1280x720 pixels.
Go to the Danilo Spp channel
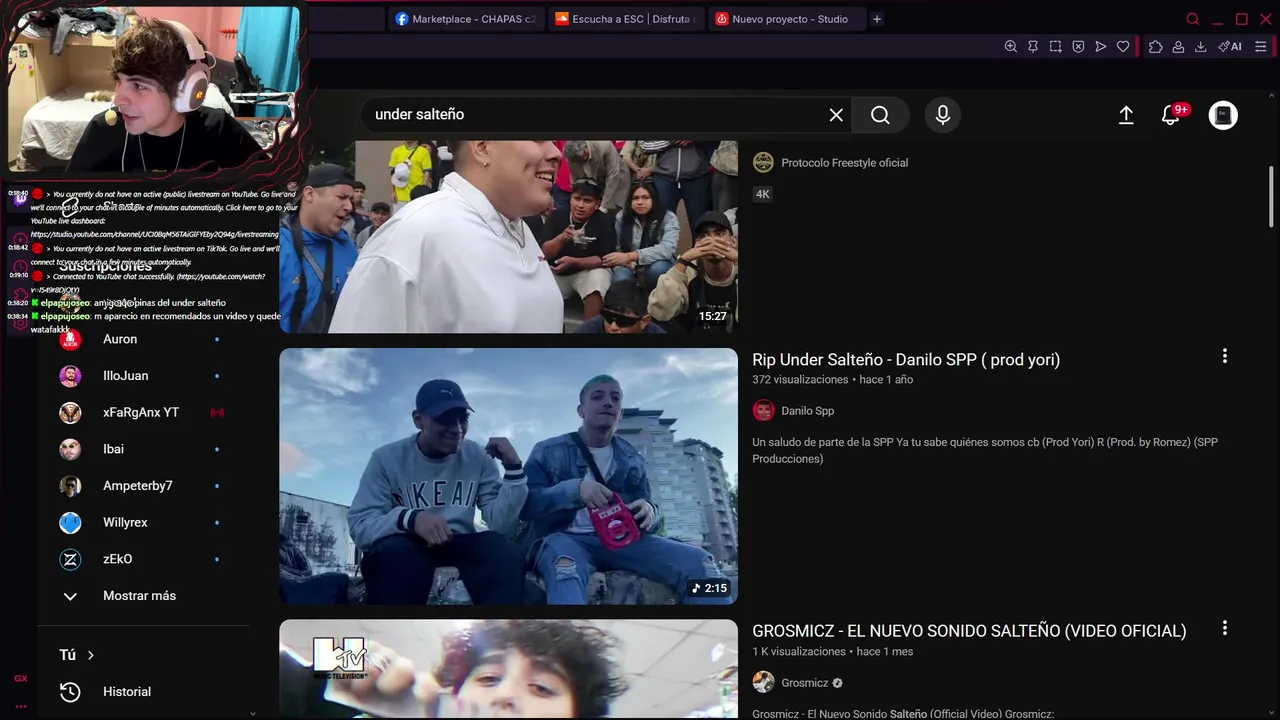[807, 411]
